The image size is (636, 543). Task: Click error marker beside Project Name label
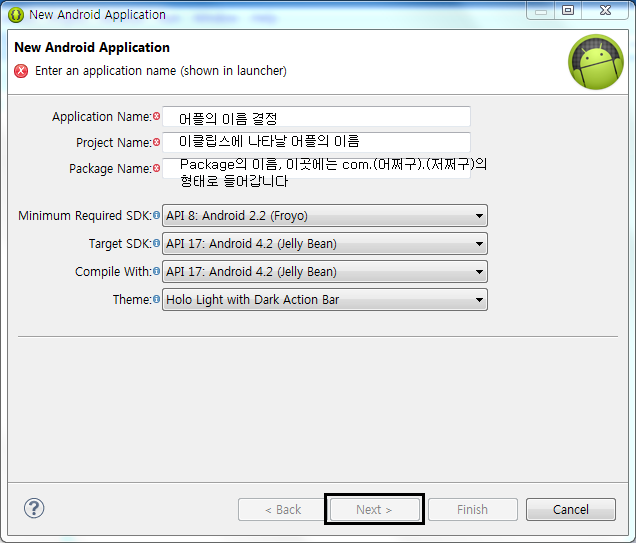pos(157,142)
